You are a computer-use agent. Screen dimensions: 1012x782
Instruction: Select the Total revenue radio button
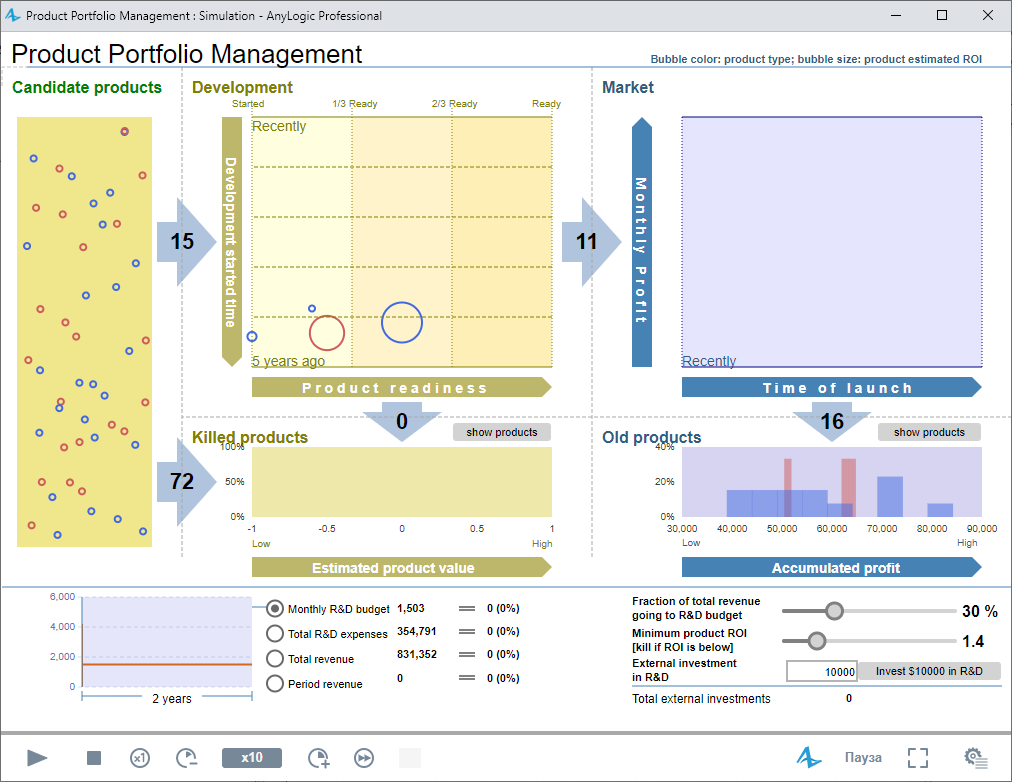pyautogui.click(x=275, y=659)
